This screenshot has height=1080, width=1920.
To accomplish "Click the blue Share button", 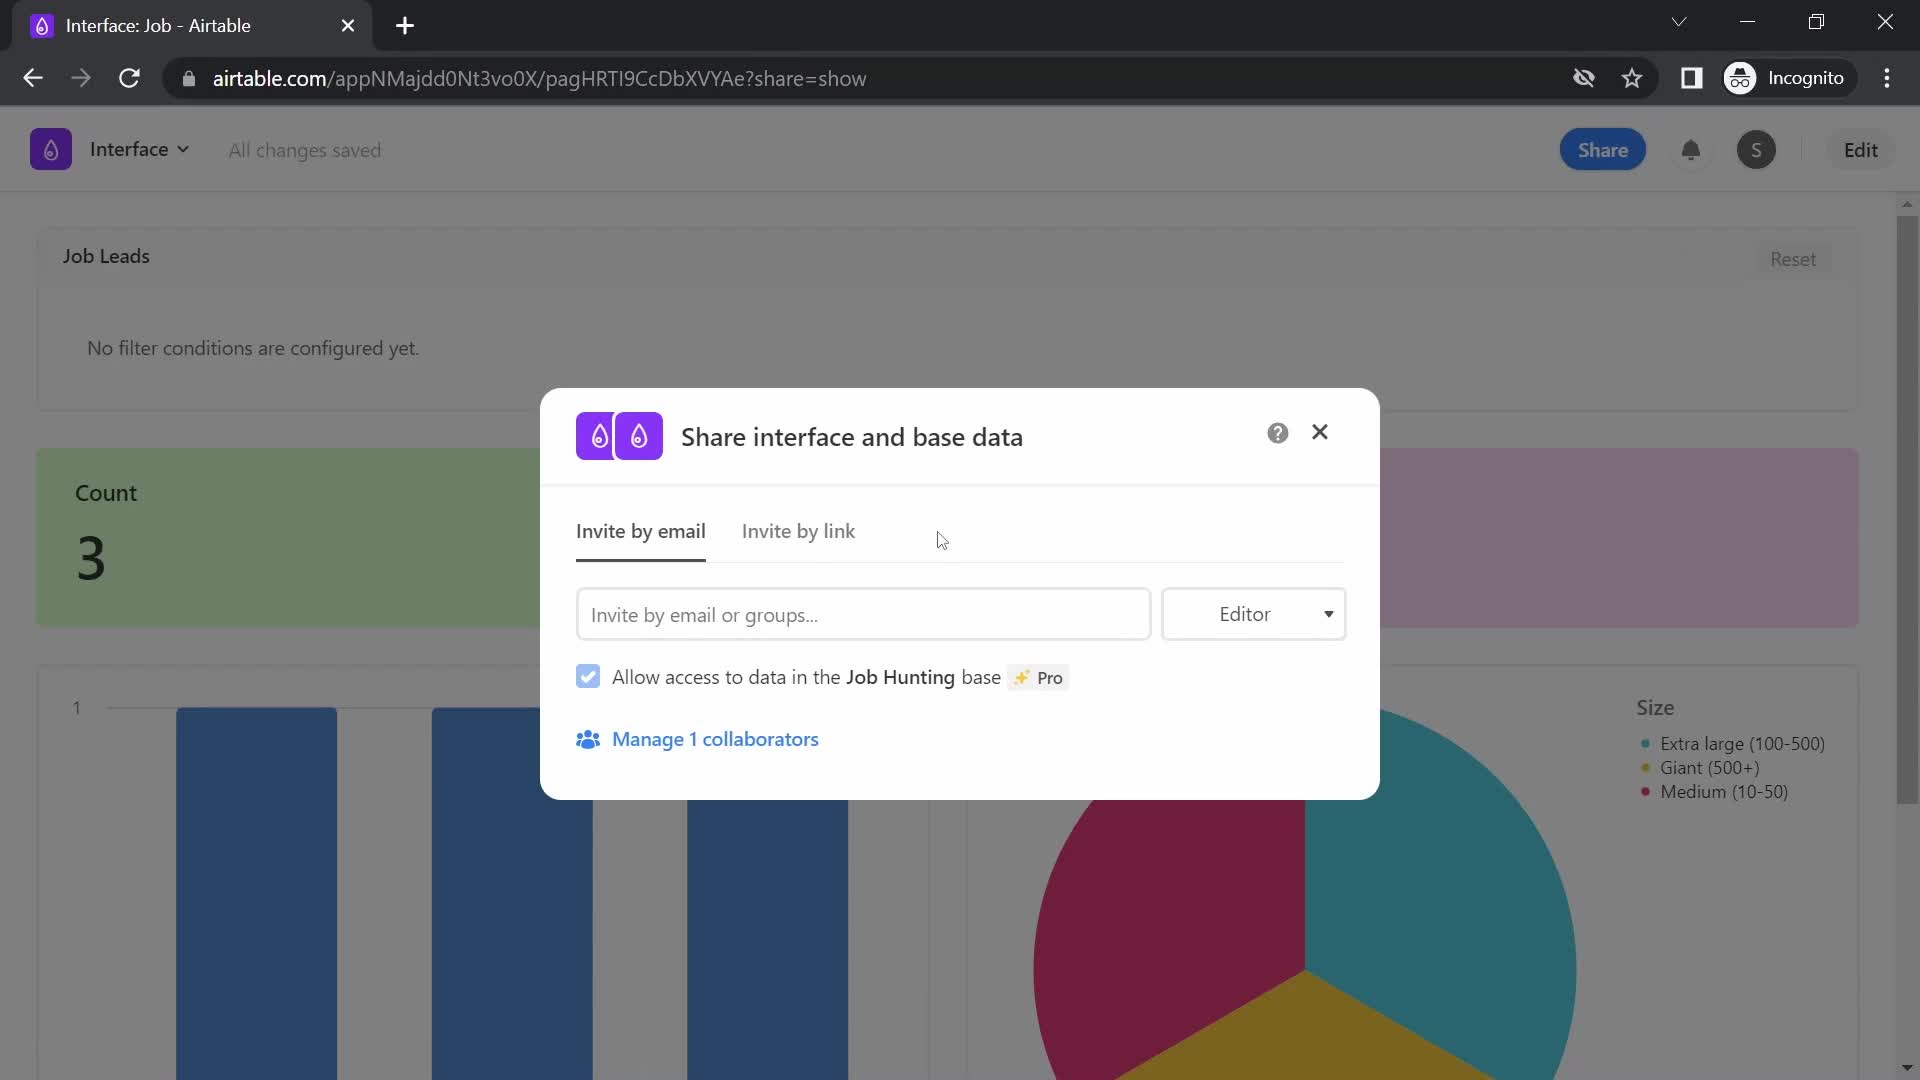I will tap(1602, 150).
